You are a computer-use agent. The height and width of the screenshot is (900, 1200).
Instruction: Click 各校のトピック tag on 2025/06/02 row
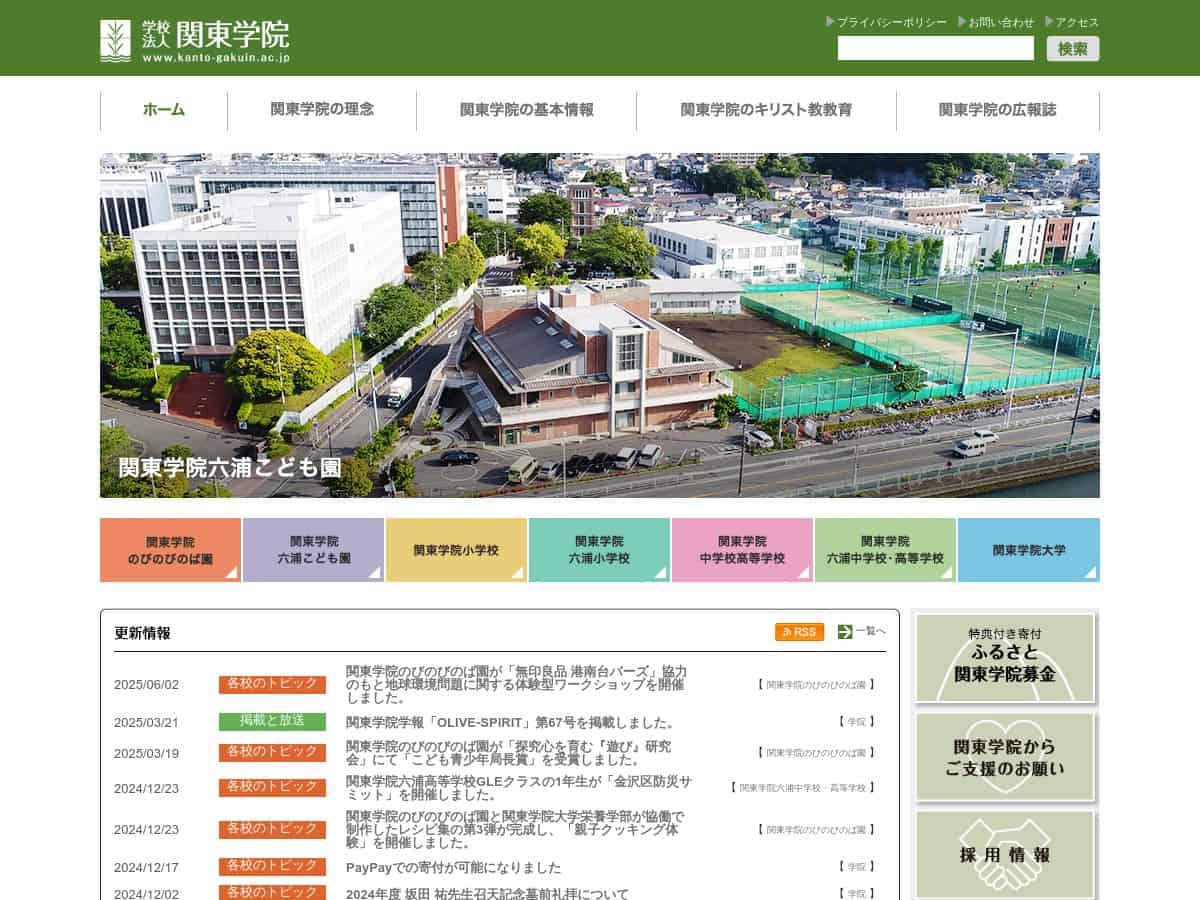[272, 684]
